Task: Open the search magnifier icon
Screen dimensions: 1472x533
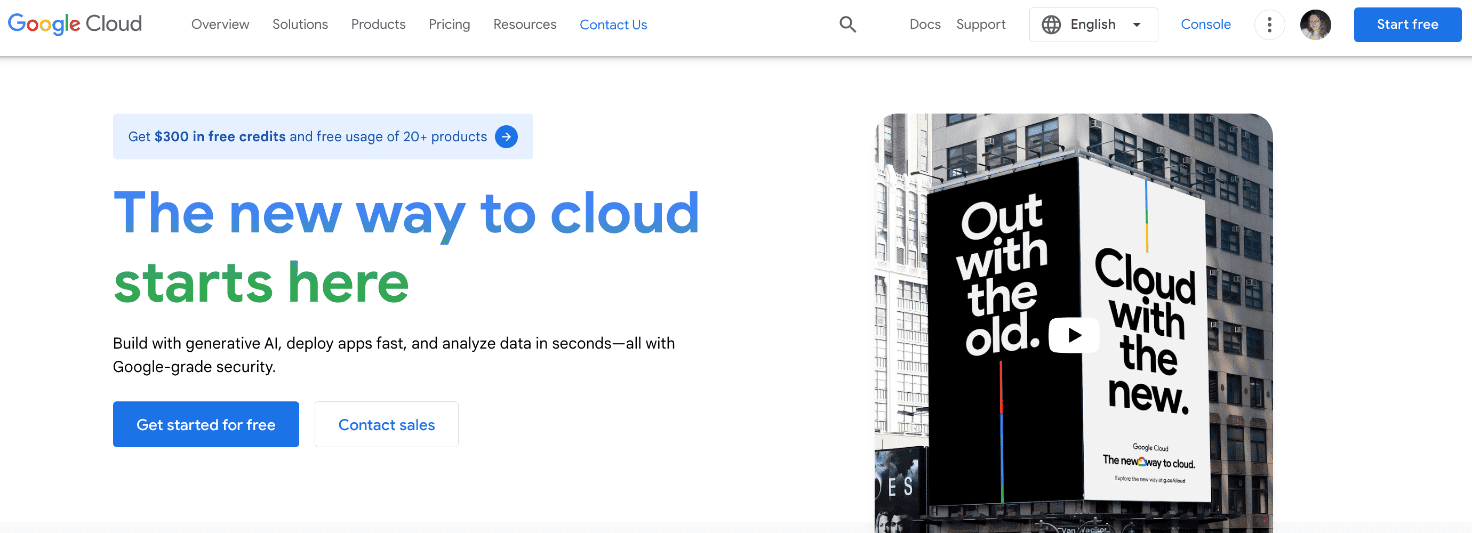Action: click(x=848, y=25)
